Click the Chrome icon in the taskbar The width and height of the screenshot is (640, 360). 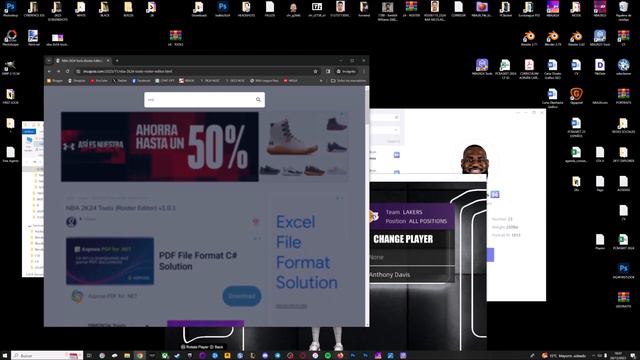tap(140, 356)
